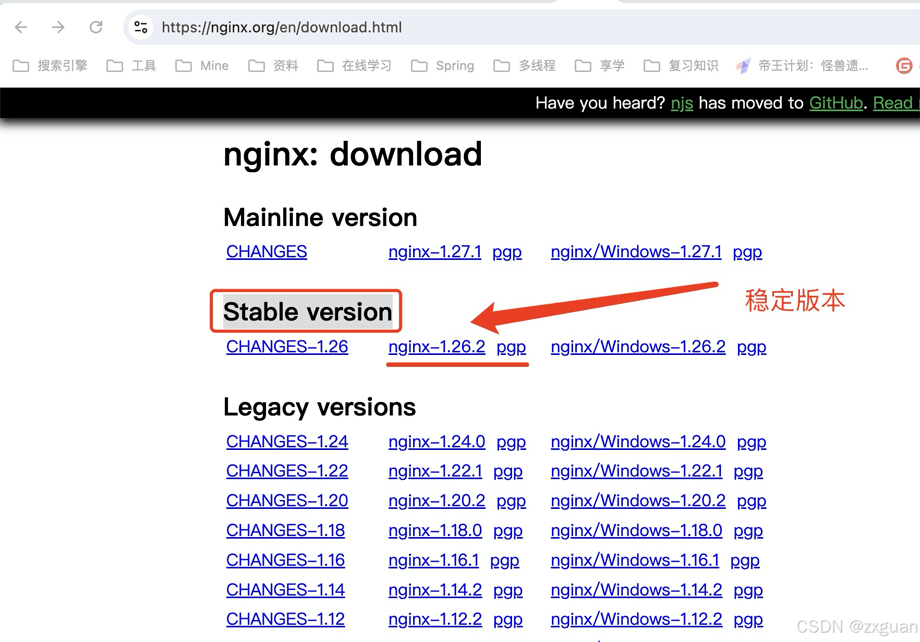Click the red G bookmark icon
Viewport: 920px width, 642px height.
click(904, 66)
